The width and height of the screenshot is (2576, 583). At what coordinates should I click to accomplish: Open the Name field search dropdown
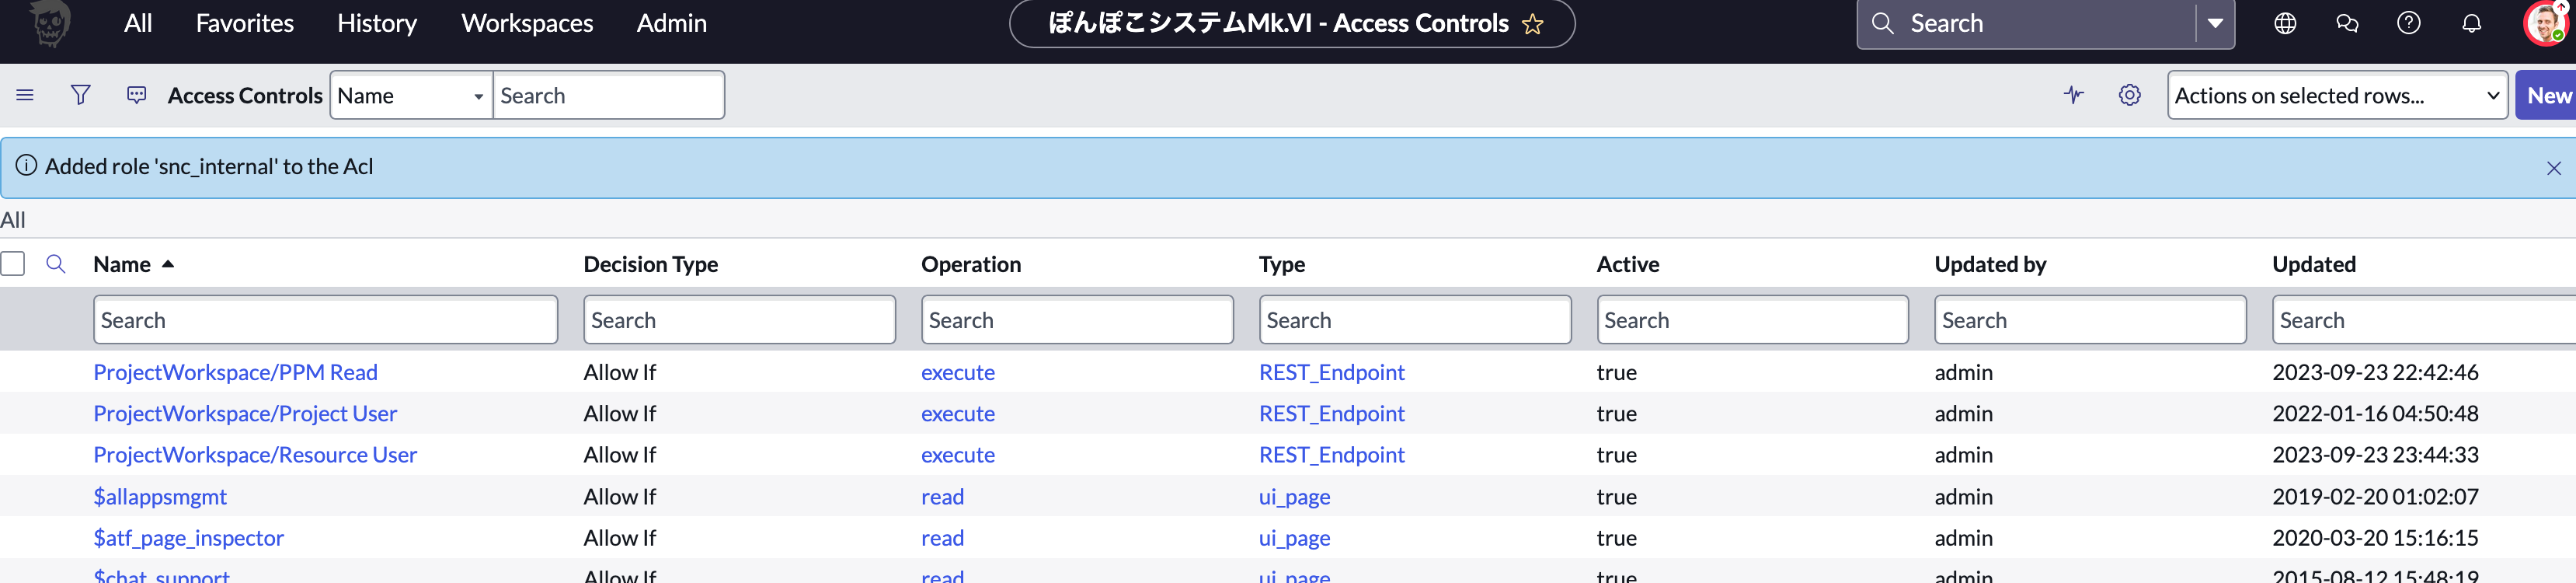411,96
